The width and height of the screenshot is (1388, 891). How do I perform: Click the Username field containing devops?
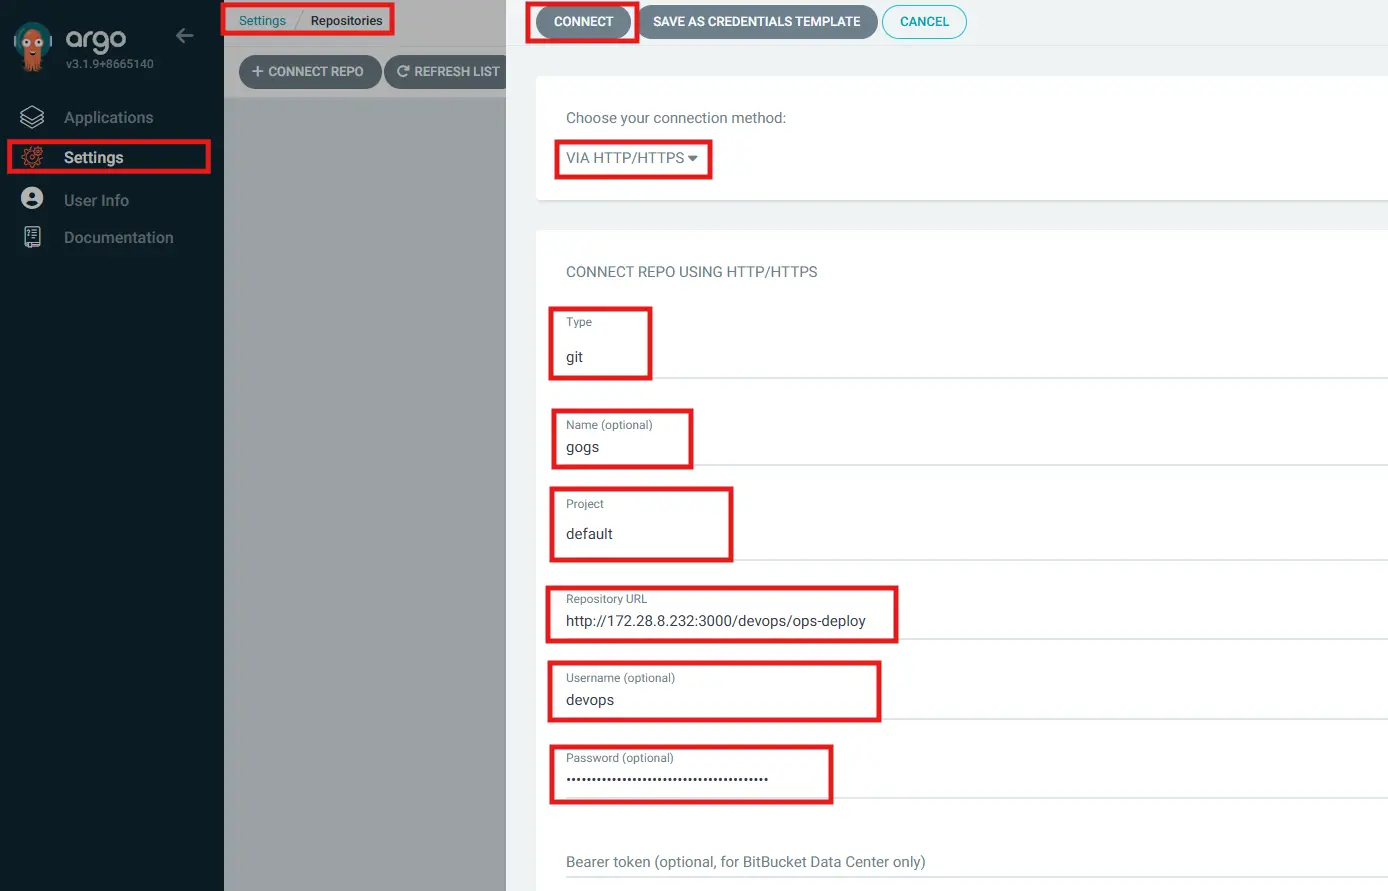point(714,700)
